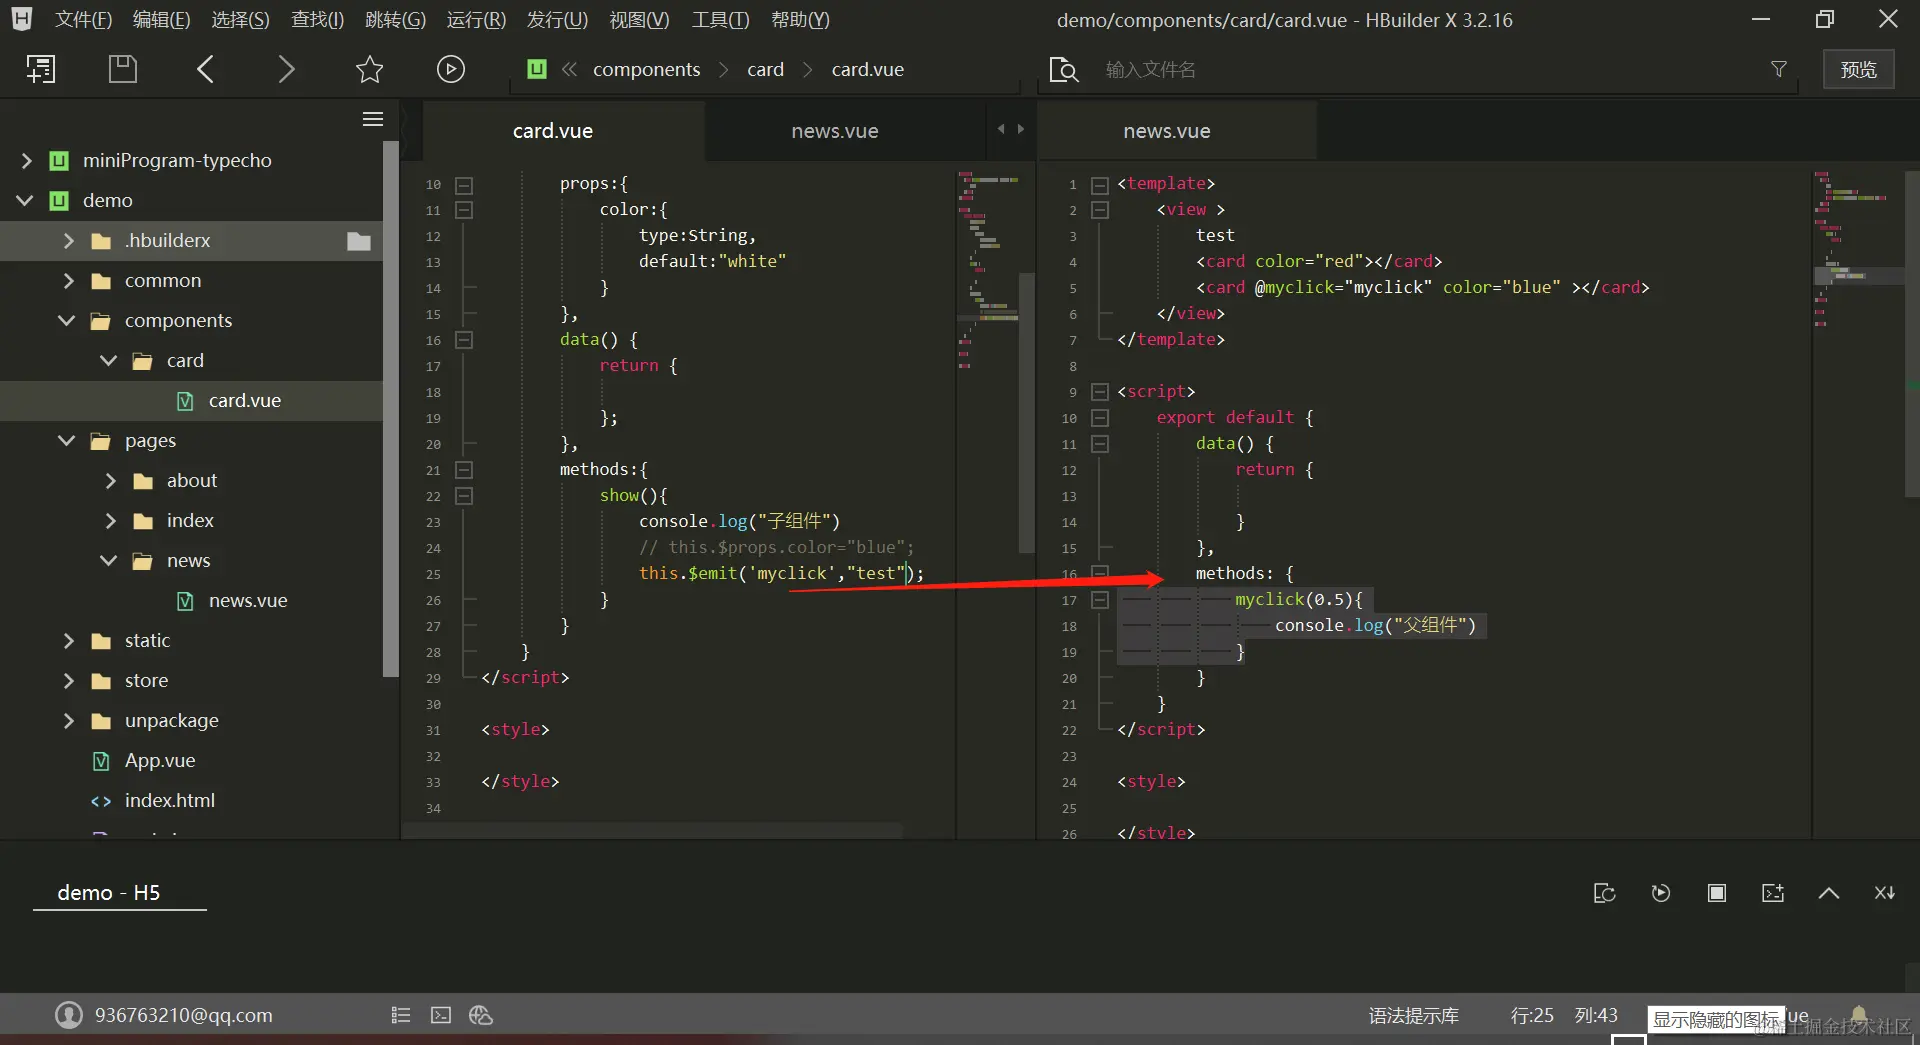Fold the template block in news.vue
This screenshot has width=1920, height=1045.
pyautogui.click(x=1100, y=185)
